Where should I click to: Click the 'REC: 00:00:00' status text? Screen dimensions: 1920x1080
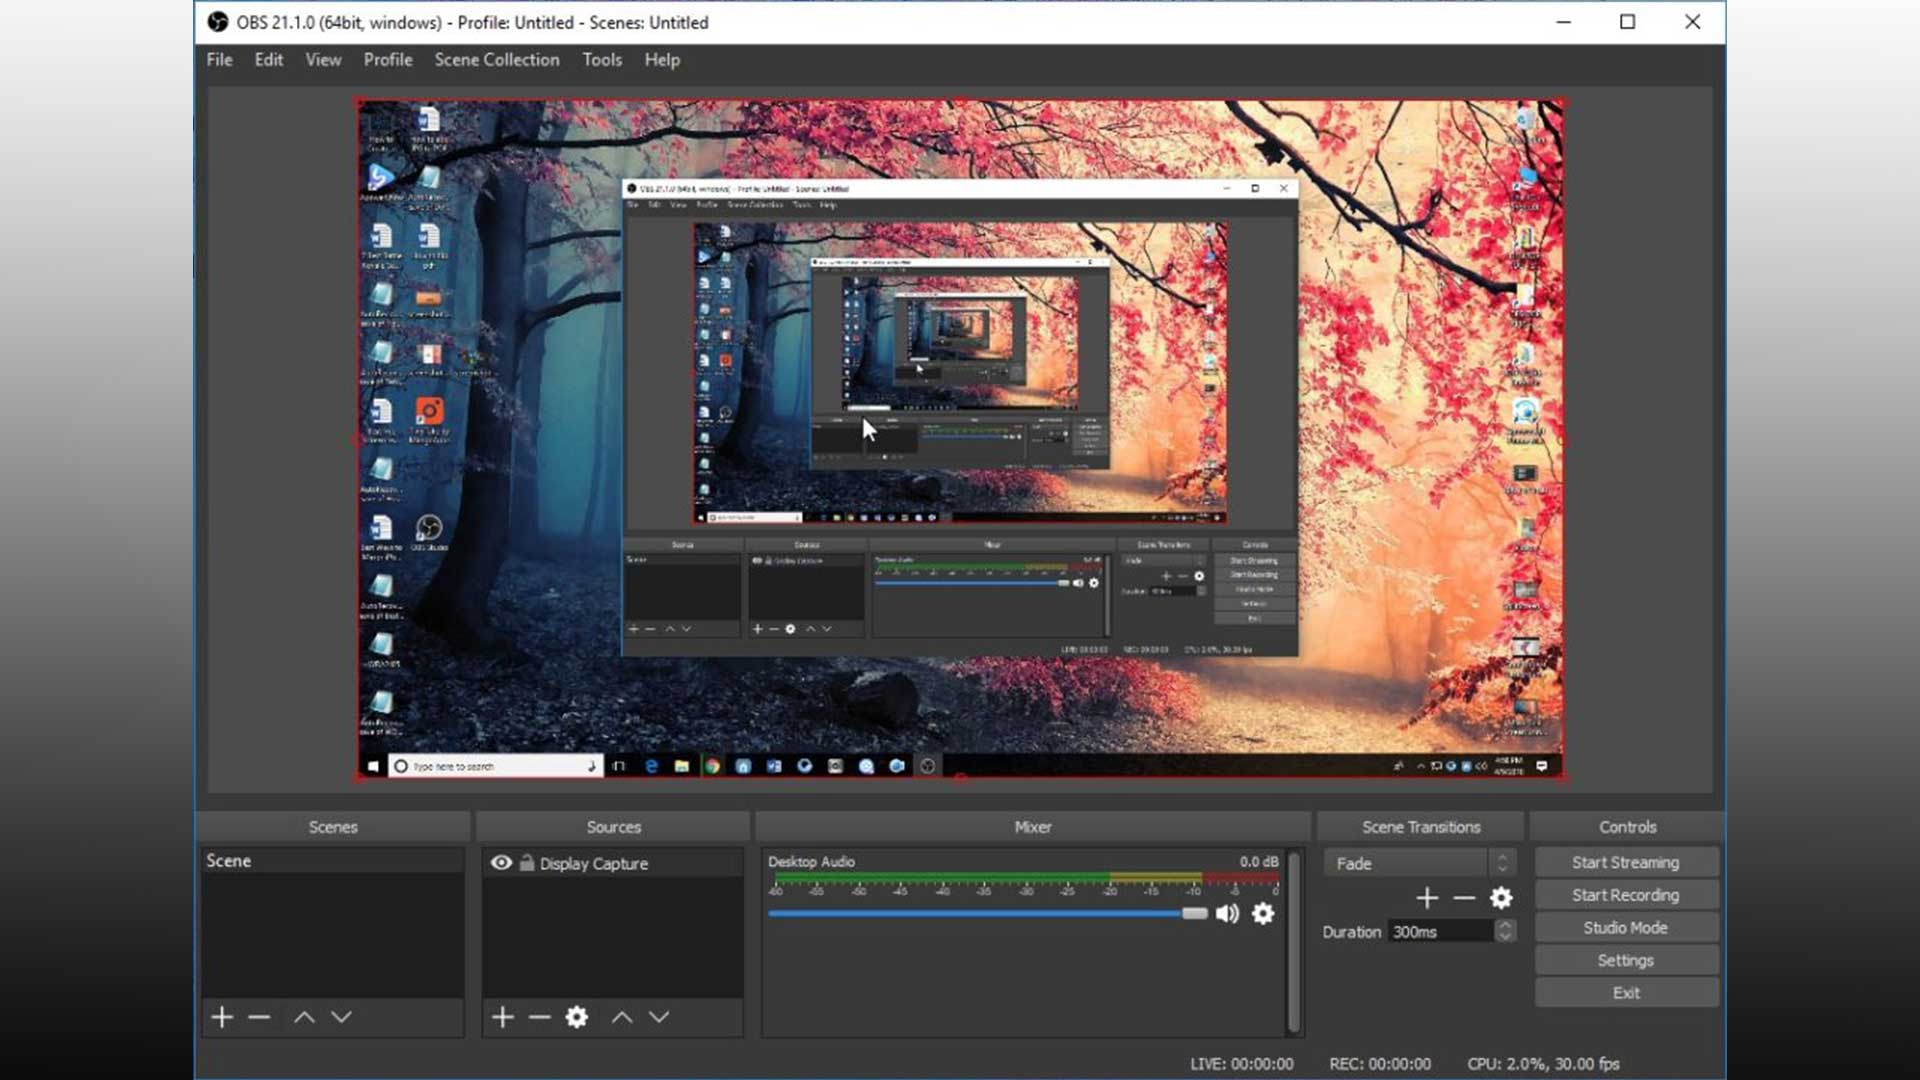[x=1380, y=1064]
